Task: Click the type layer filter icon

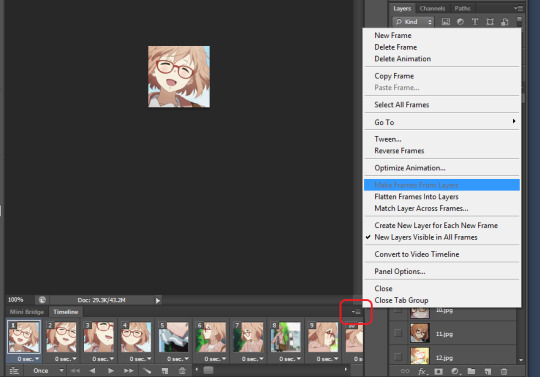Action: 475,22
